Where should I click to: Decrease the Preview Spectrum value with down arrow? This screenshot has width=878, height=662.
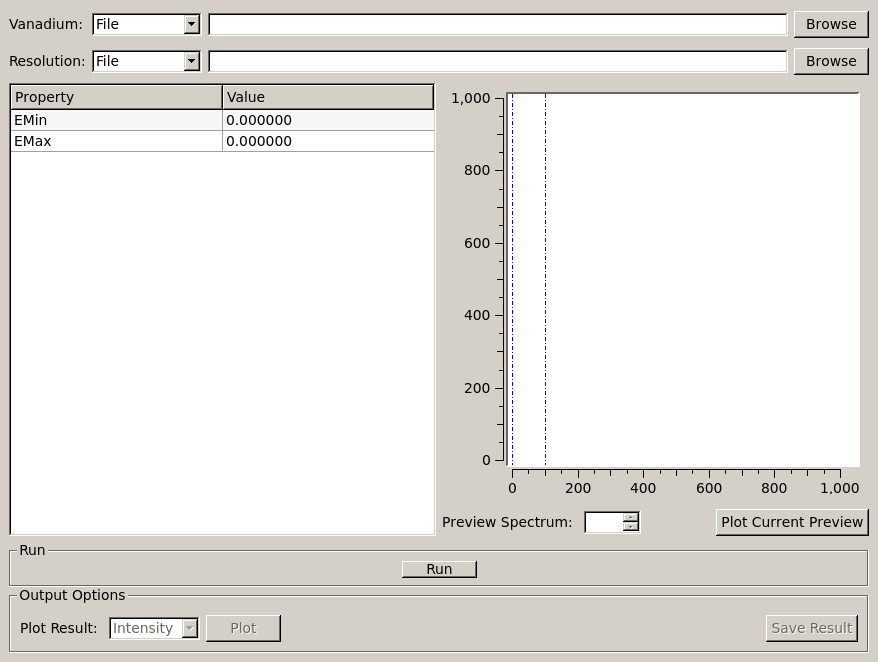(630, 527)
